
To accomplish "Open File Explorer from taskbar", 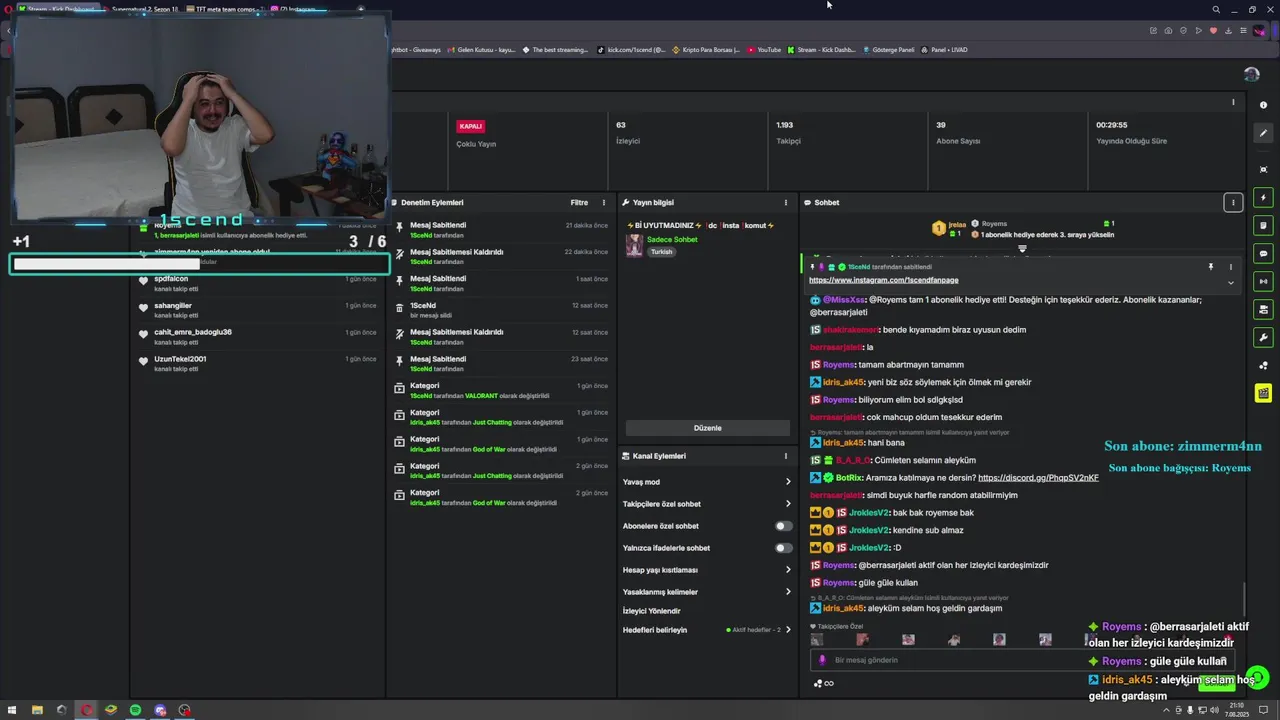I will (37, 710).
